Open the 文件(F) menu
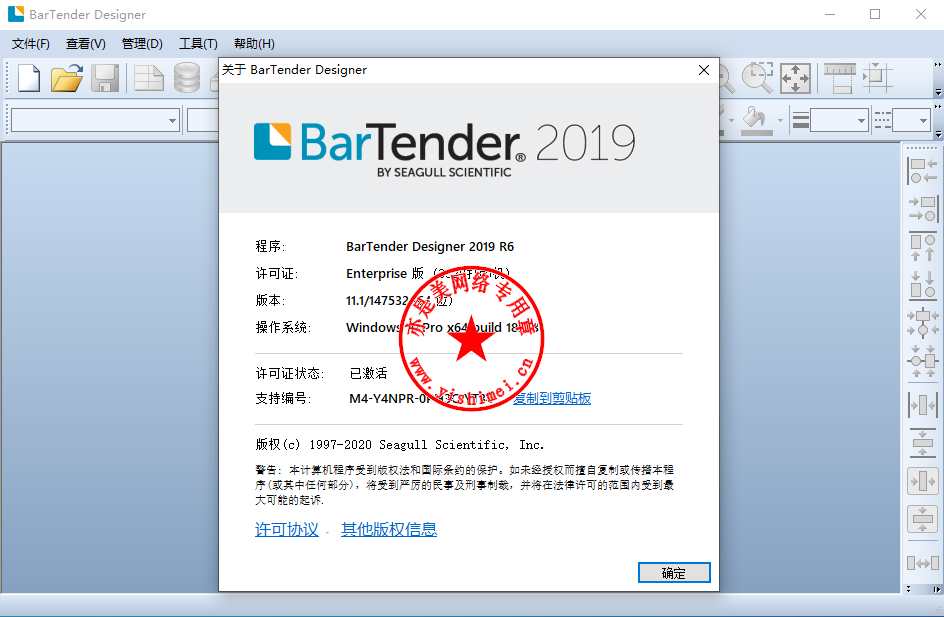Image resolution: width=944 pixels, height=617 pixels. (x=31, y=43)
